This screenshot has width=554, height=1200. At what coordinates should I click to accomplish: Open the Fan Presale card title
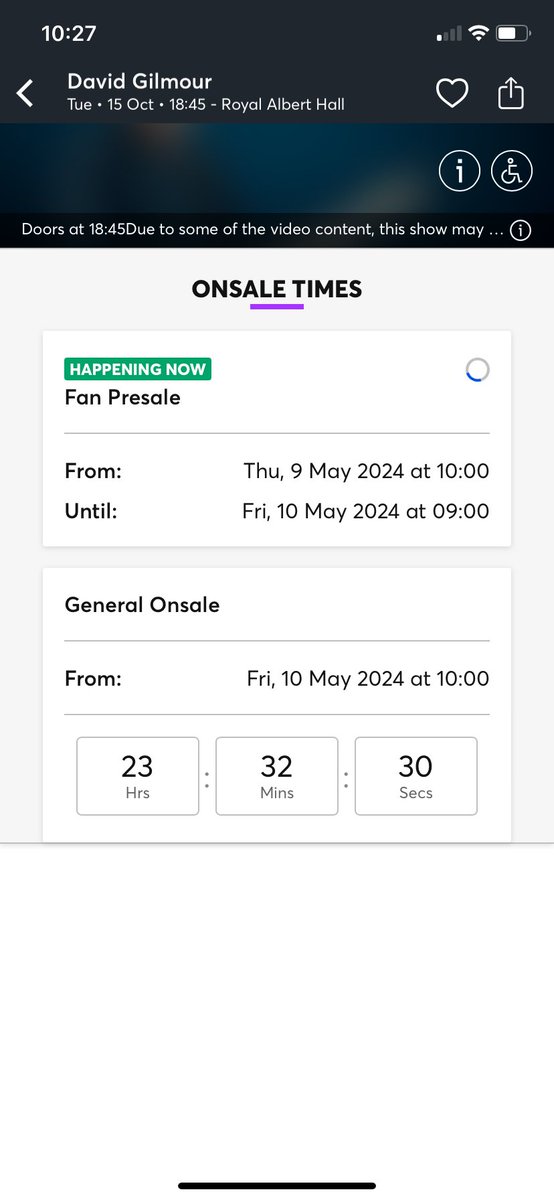click(122, 397)
